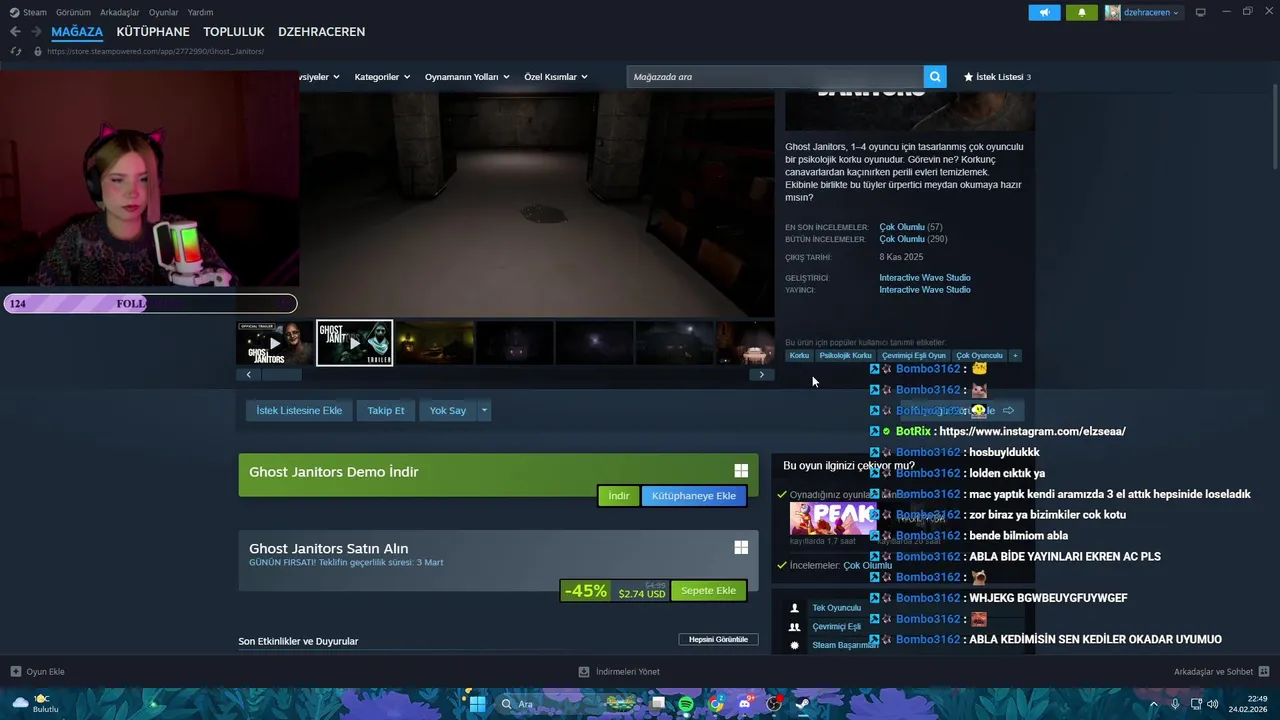The width and height of the screenshot is (1280, 720).
Task: Go back with the left arrow
Action: [15, 32]
